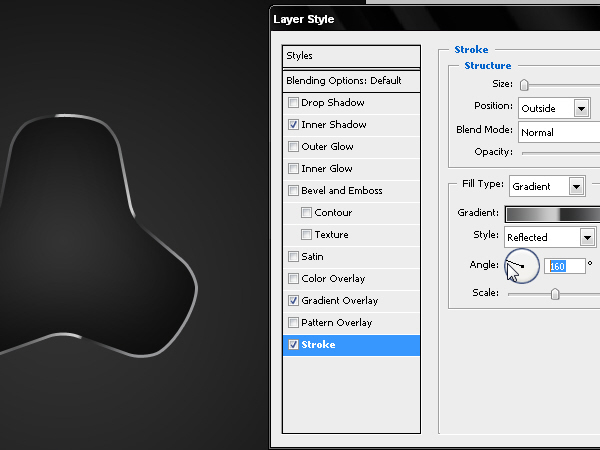The width and height of the screenshot is (600, 450).
Task: Click the Size slider handle
Action: [x=524, y=85]
